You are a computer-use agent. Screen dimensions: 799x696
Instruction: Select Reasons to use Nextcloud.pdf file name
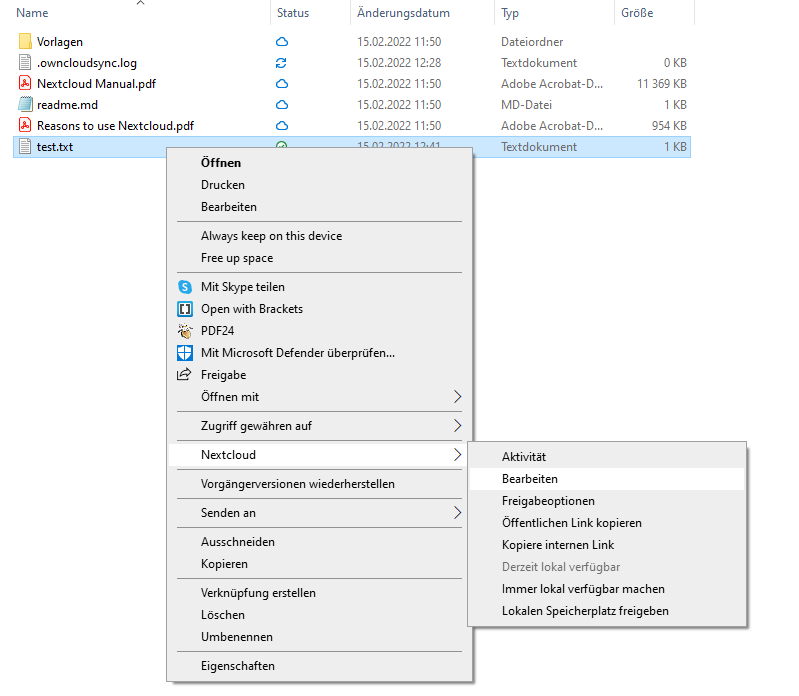[x=115, y=125]
